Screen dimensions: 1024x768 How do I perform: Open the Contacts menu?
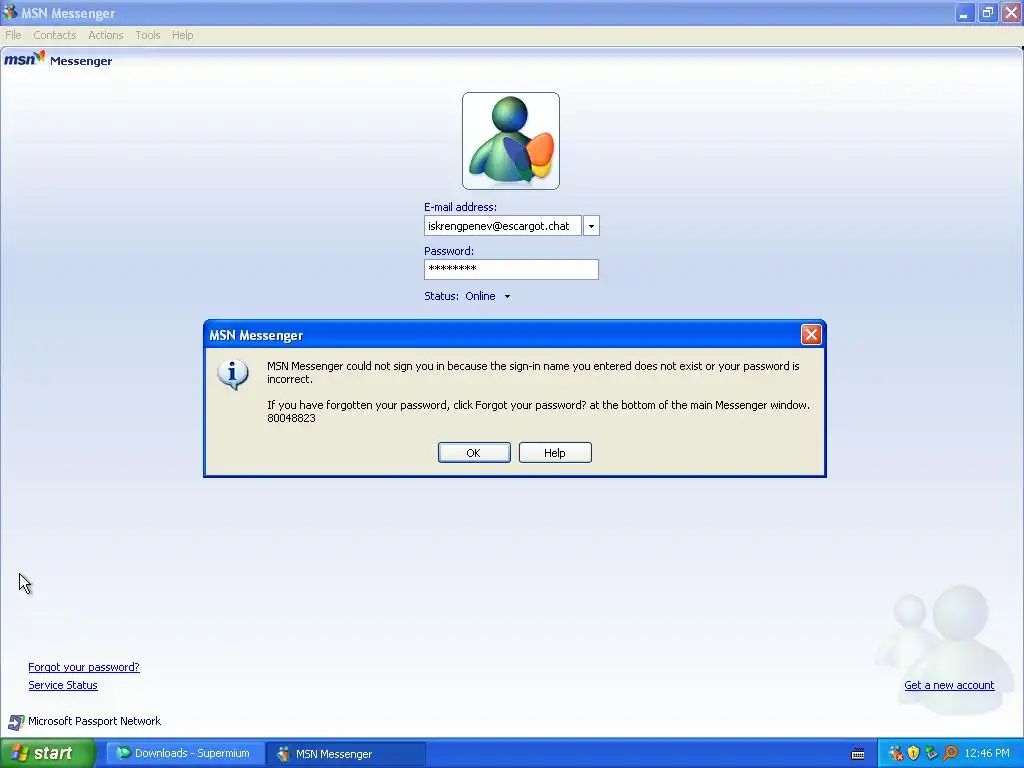(x=55, y=35)
